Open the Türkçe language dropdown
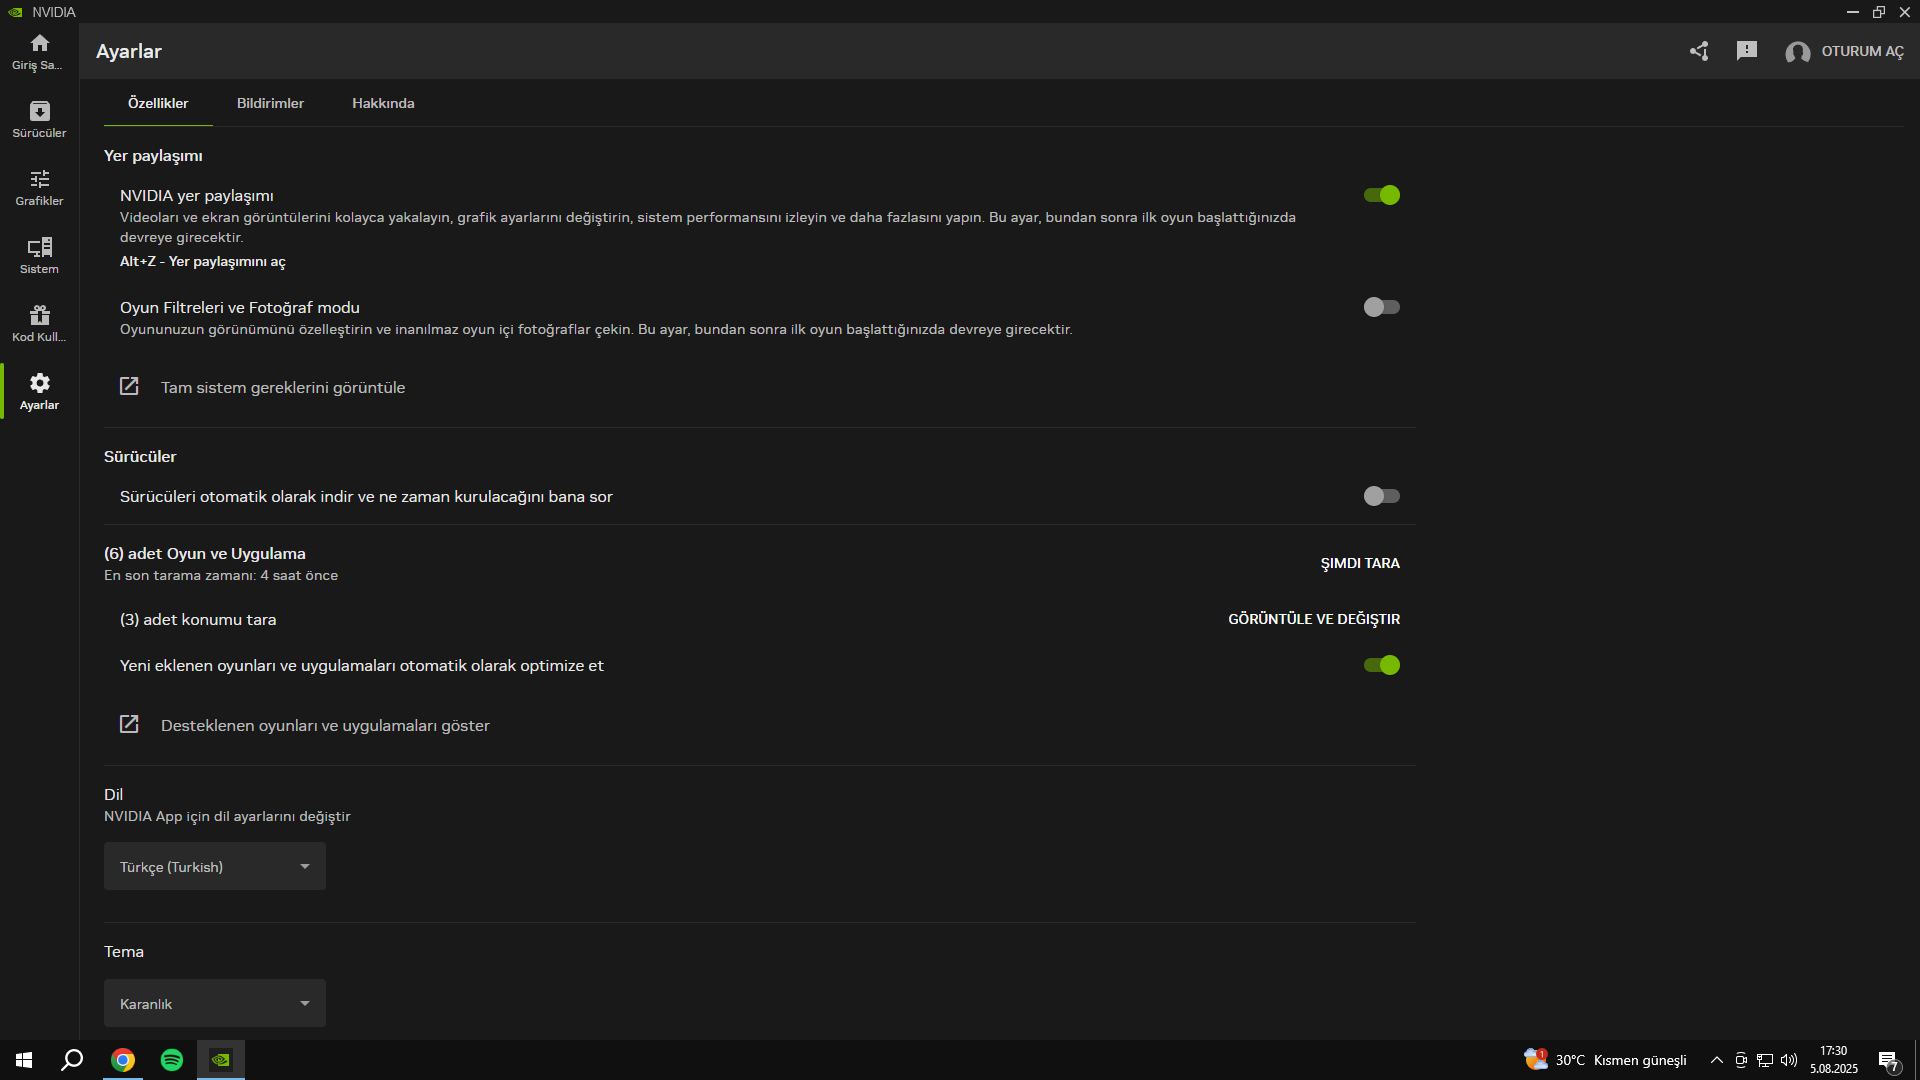 point(215,867)
